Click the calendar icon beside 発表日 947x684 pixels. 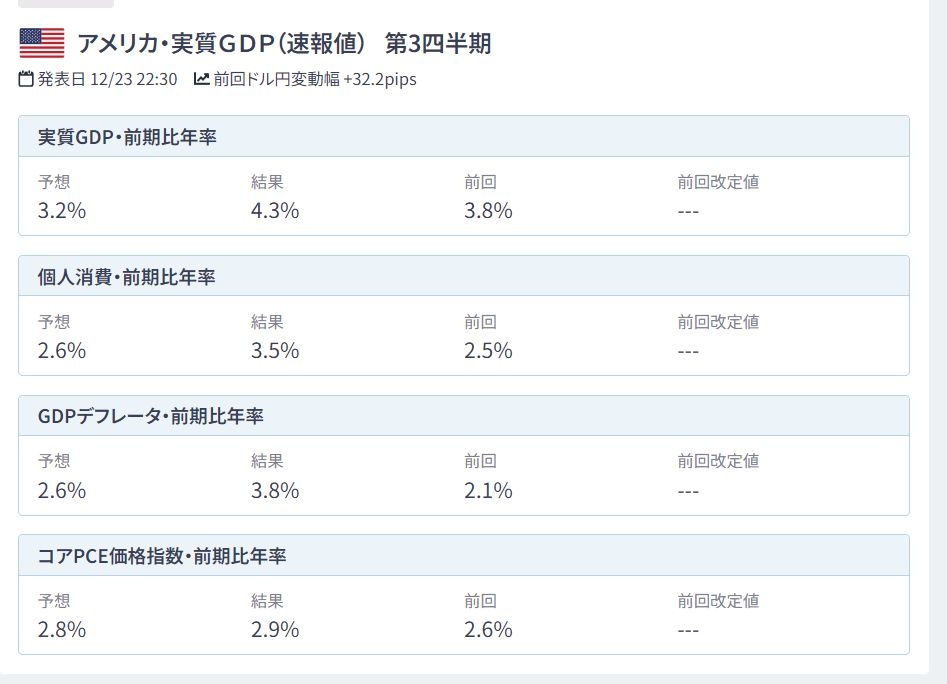(x=27, y=79)
